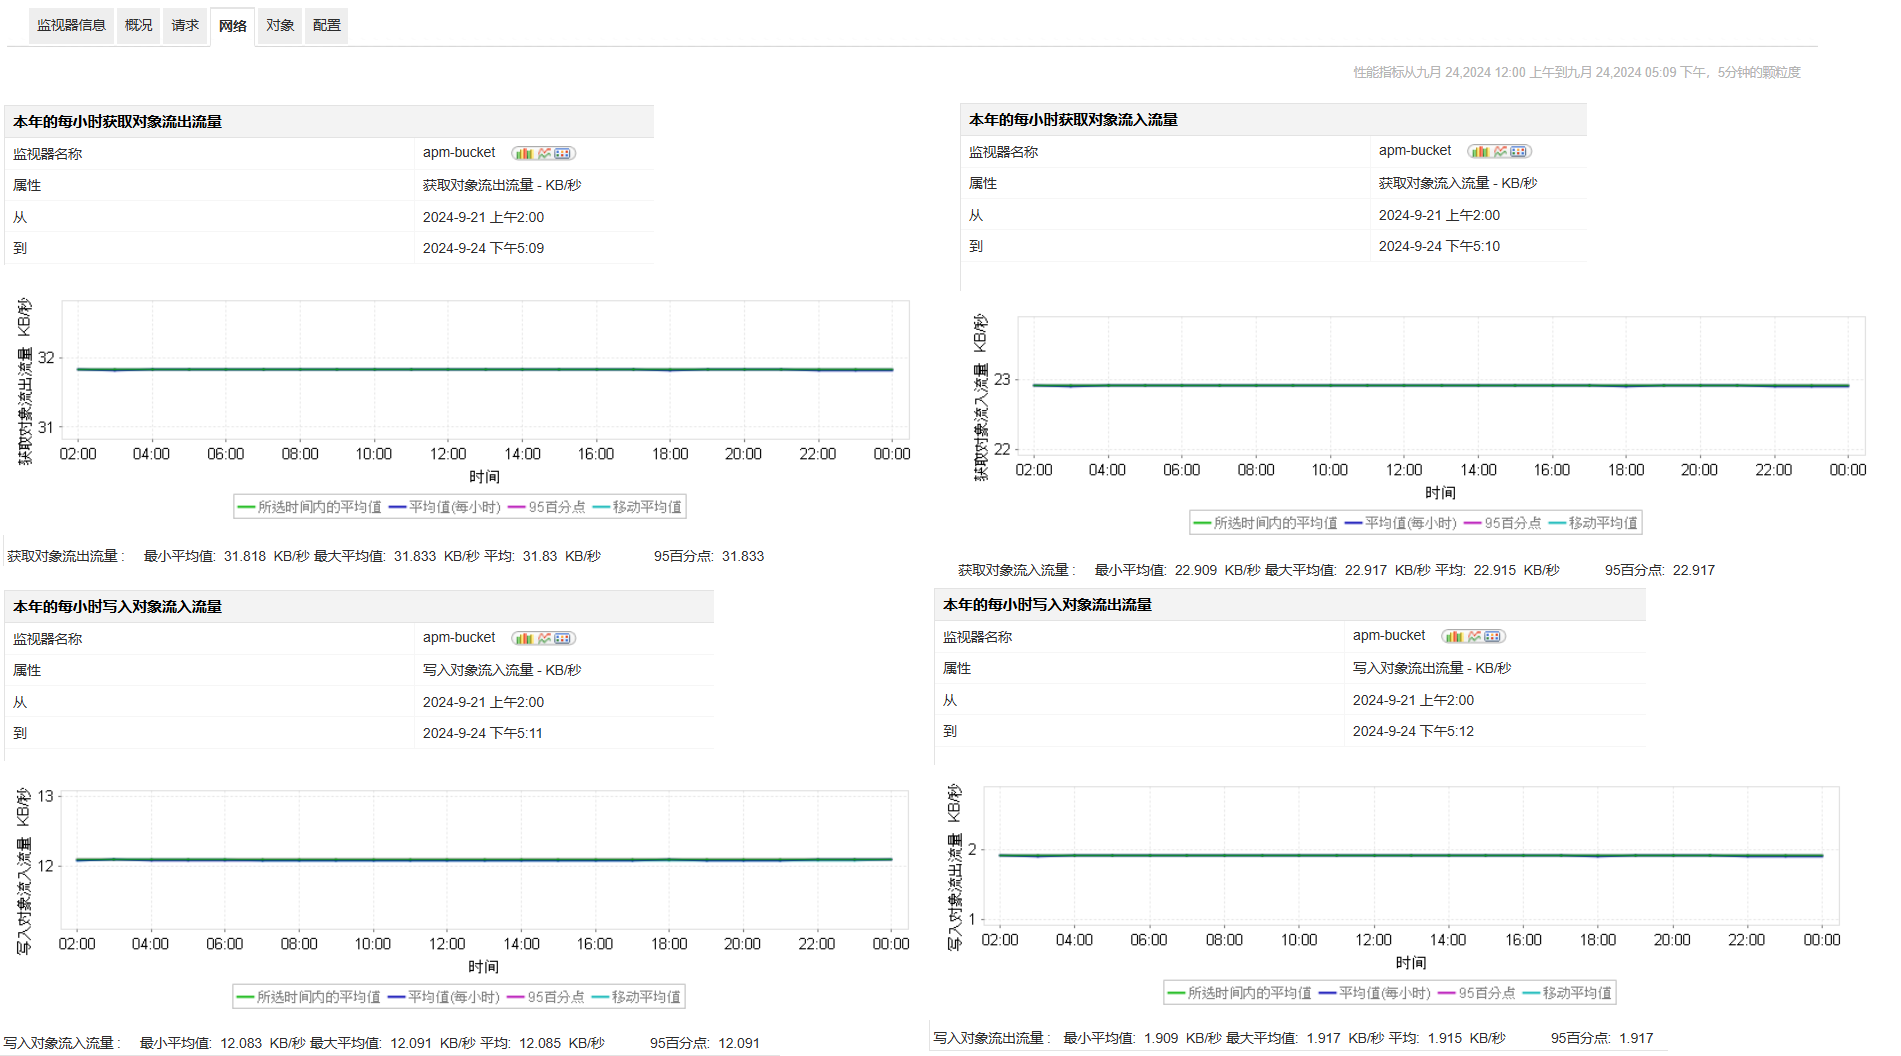The height and width of the screenshot is (1056, 1901).
Task: Open table view icon in 获取对象流出流量 panel
Action: (563, 153)
